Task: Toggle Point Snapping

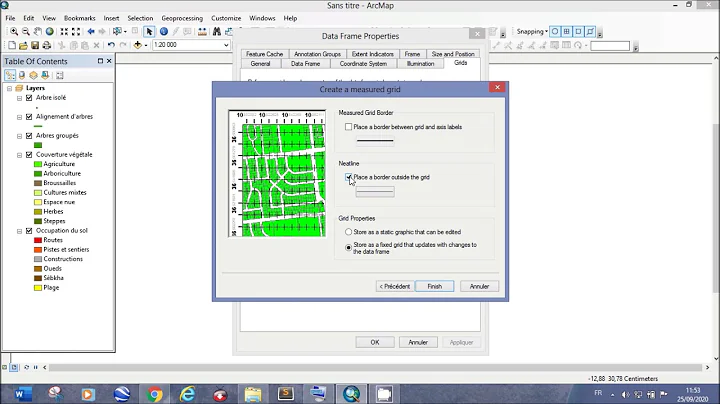Action: [x=555, y=31]
